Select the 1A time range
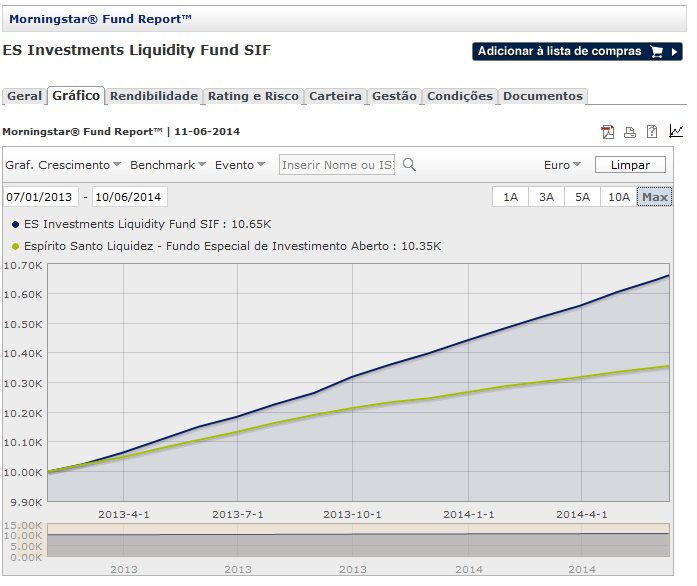Viewport: 697px width, 586px height. point(510,197)
